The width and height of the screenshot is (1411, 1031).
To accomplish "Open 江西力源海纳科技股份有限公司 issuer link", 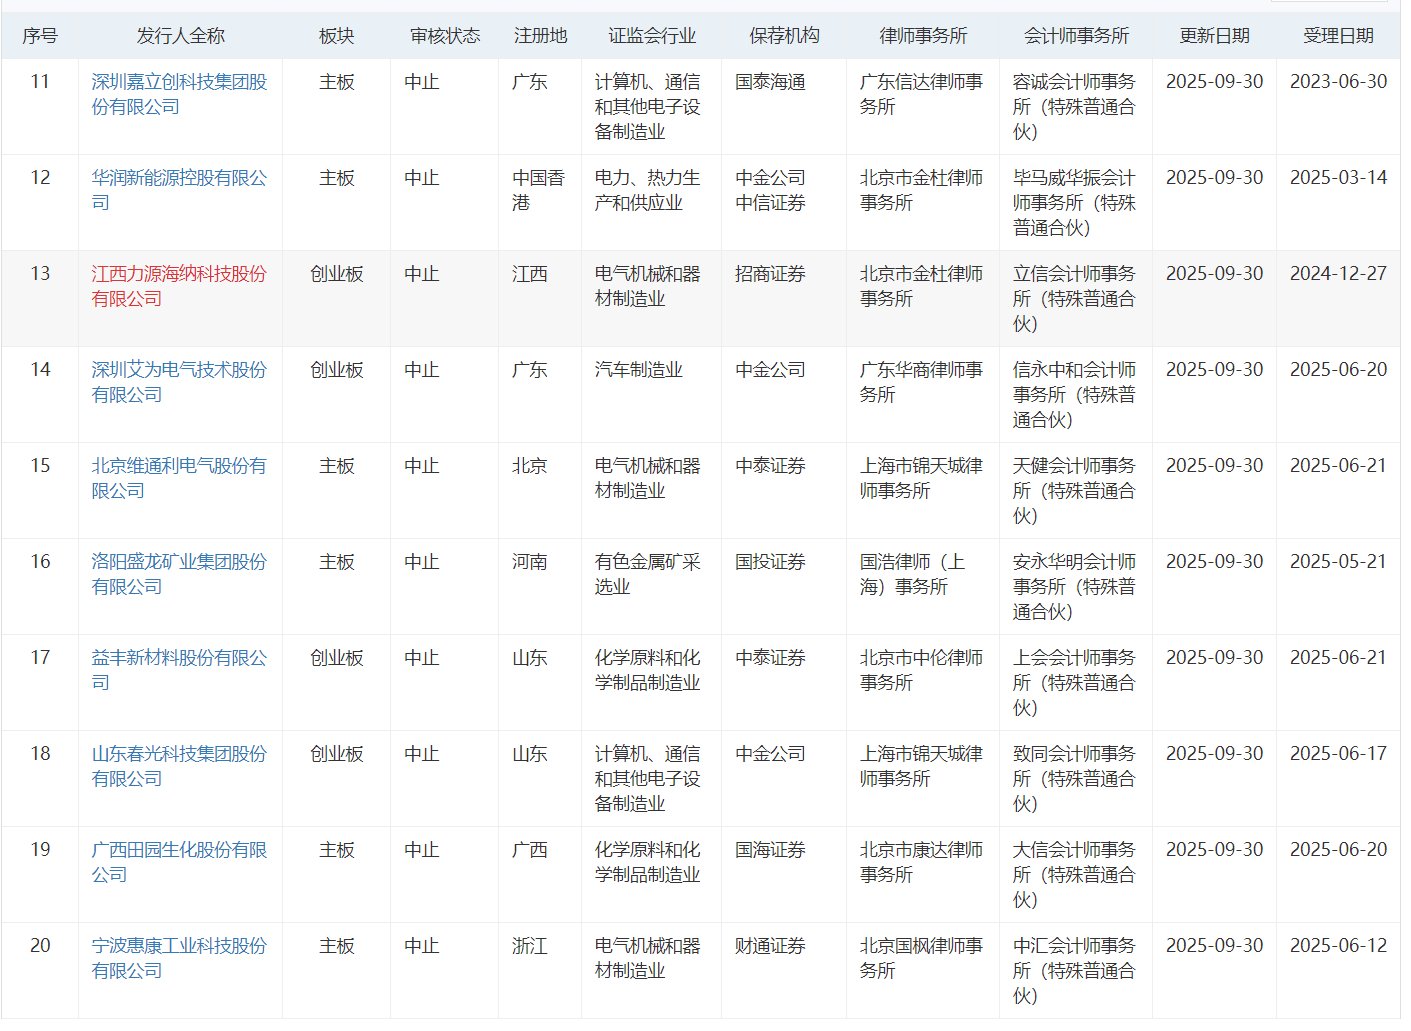I will click(180, 286).
